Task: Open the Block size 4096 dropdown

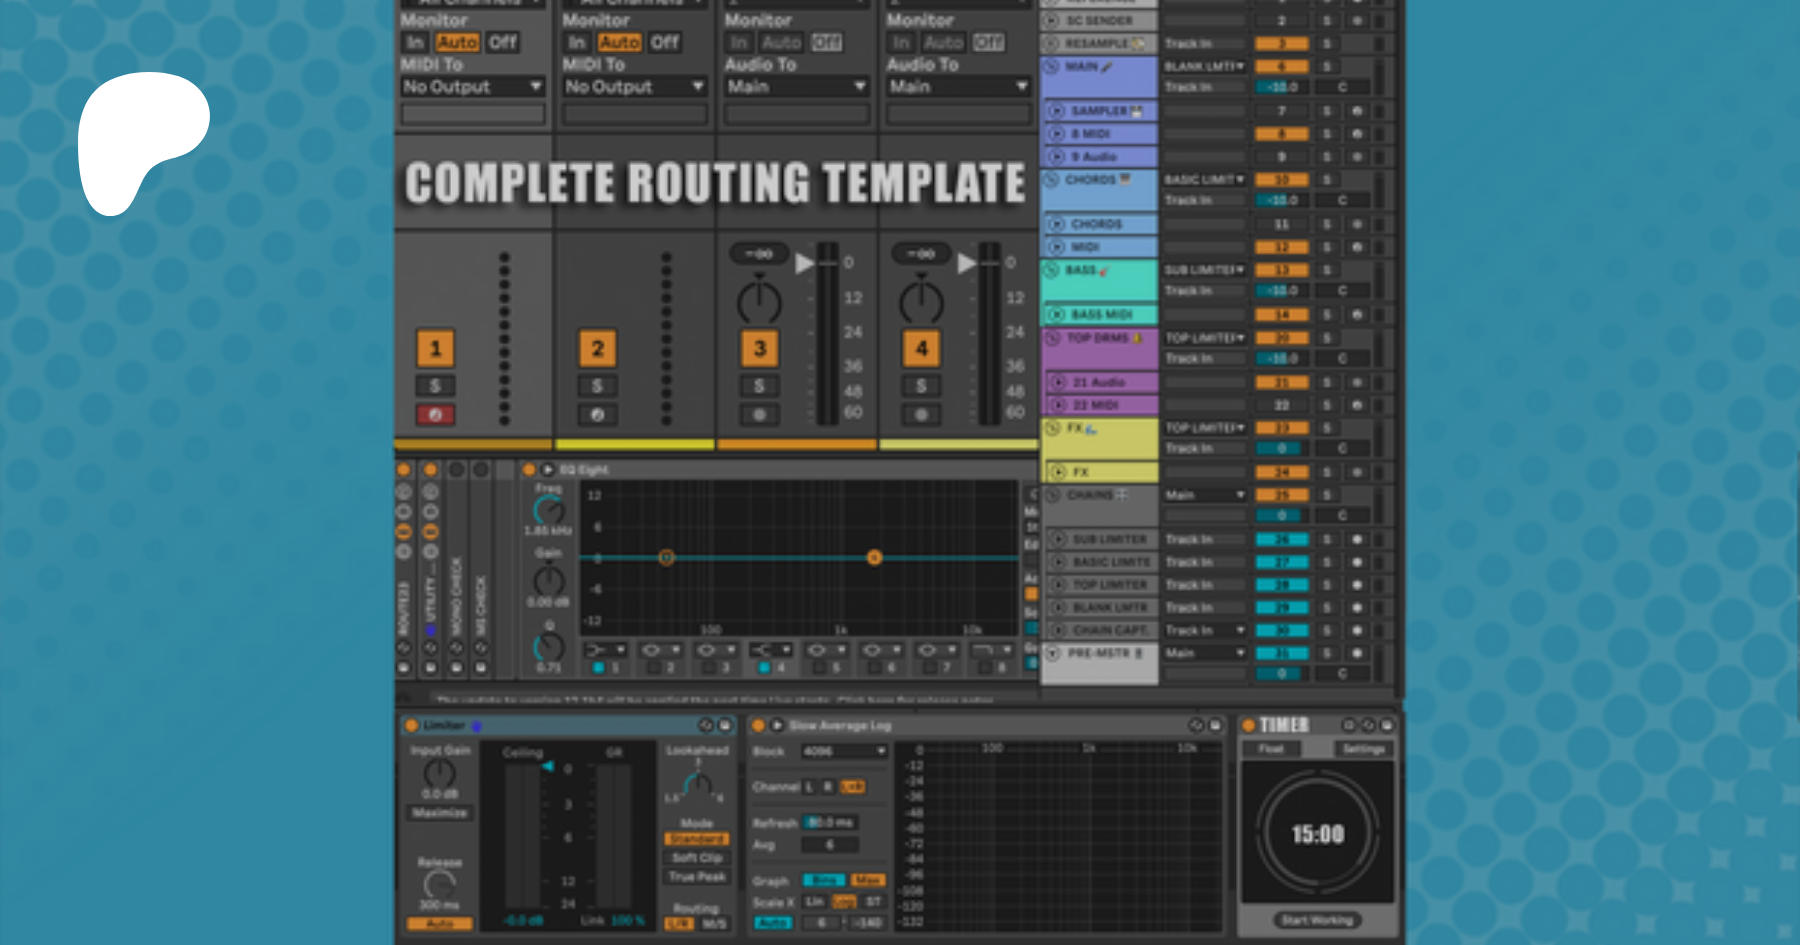Action: [845, 751]
